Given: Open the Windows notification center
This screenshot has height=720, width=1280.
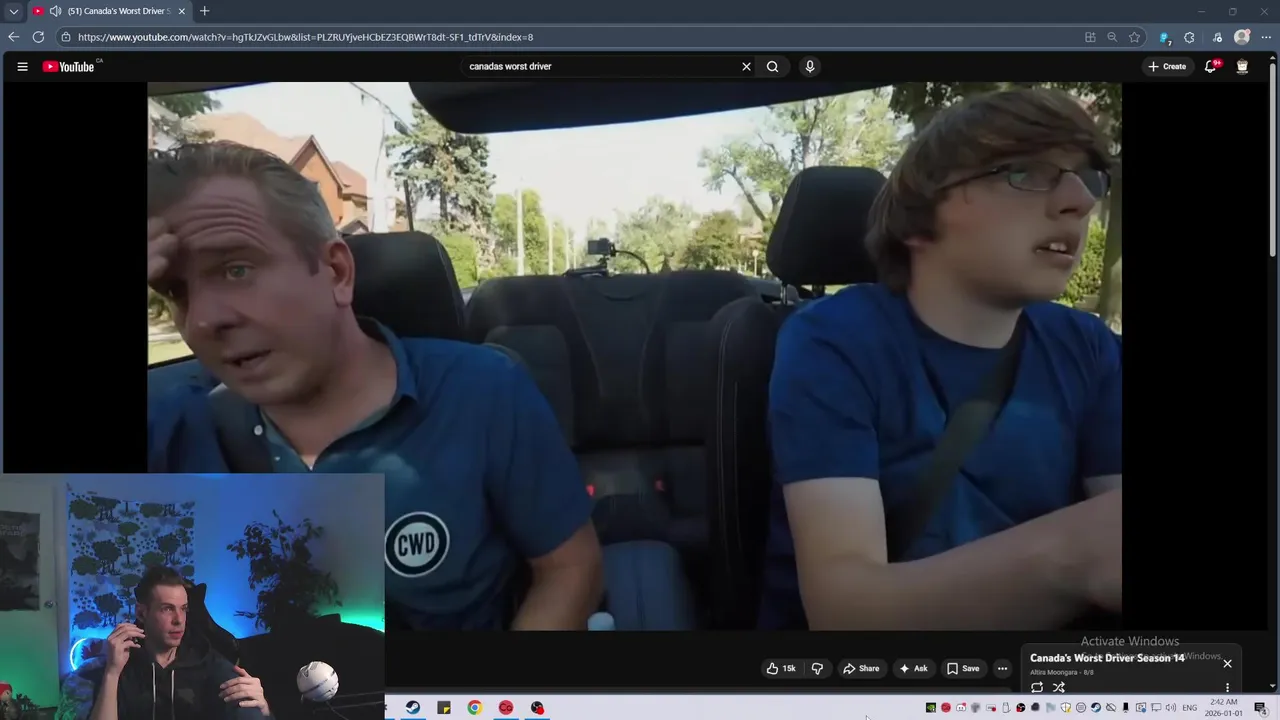Looking at the screenshot, I should click(x=1261, y=708).
